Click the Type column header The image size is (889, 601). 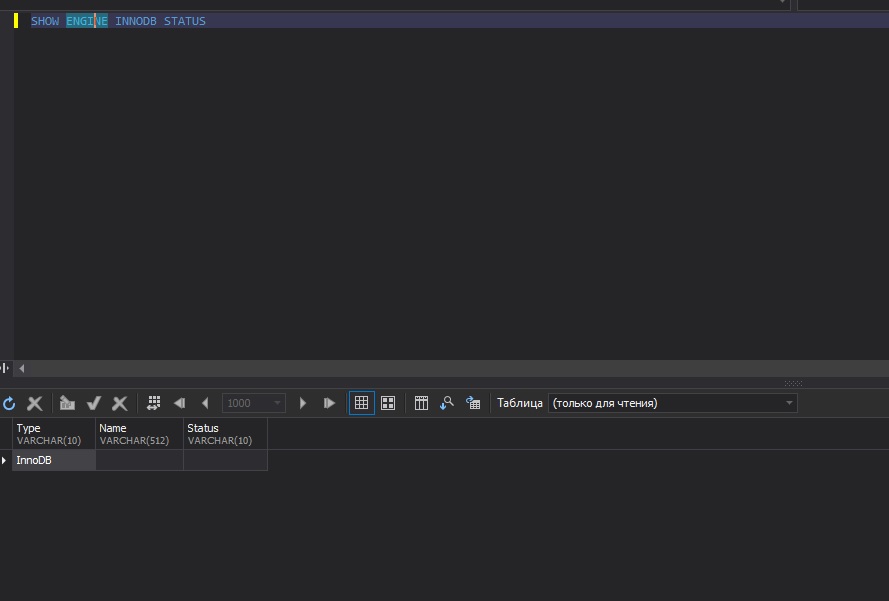pyautogui.click(x=53, y=434)
